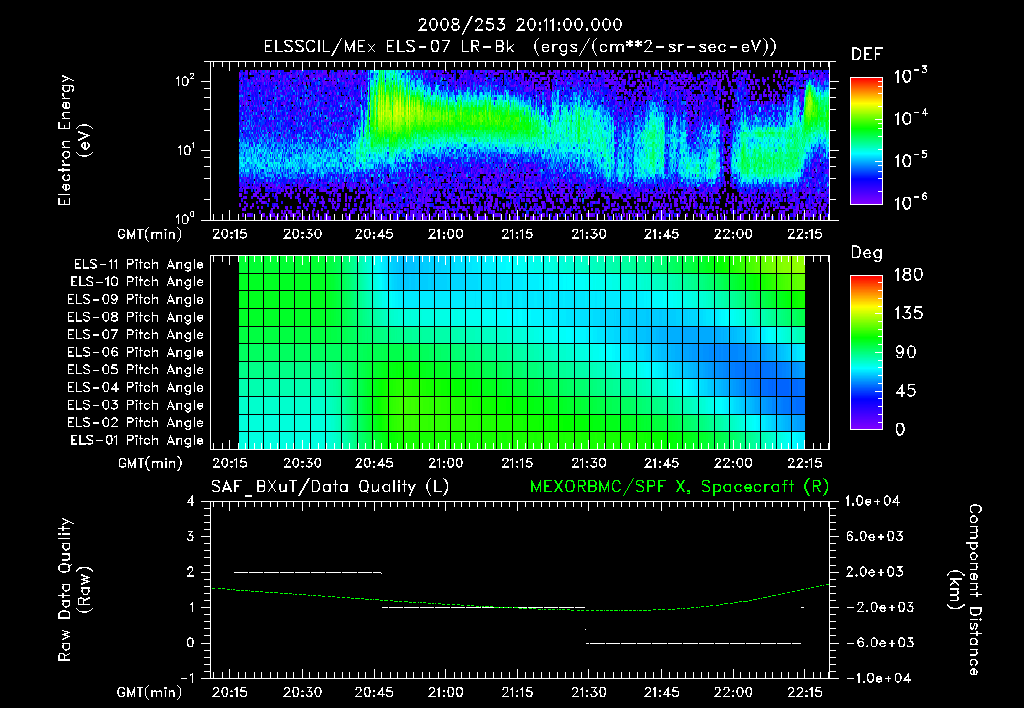
Task: Click the Deg pitch angle color bar
Action: point(866,352)
